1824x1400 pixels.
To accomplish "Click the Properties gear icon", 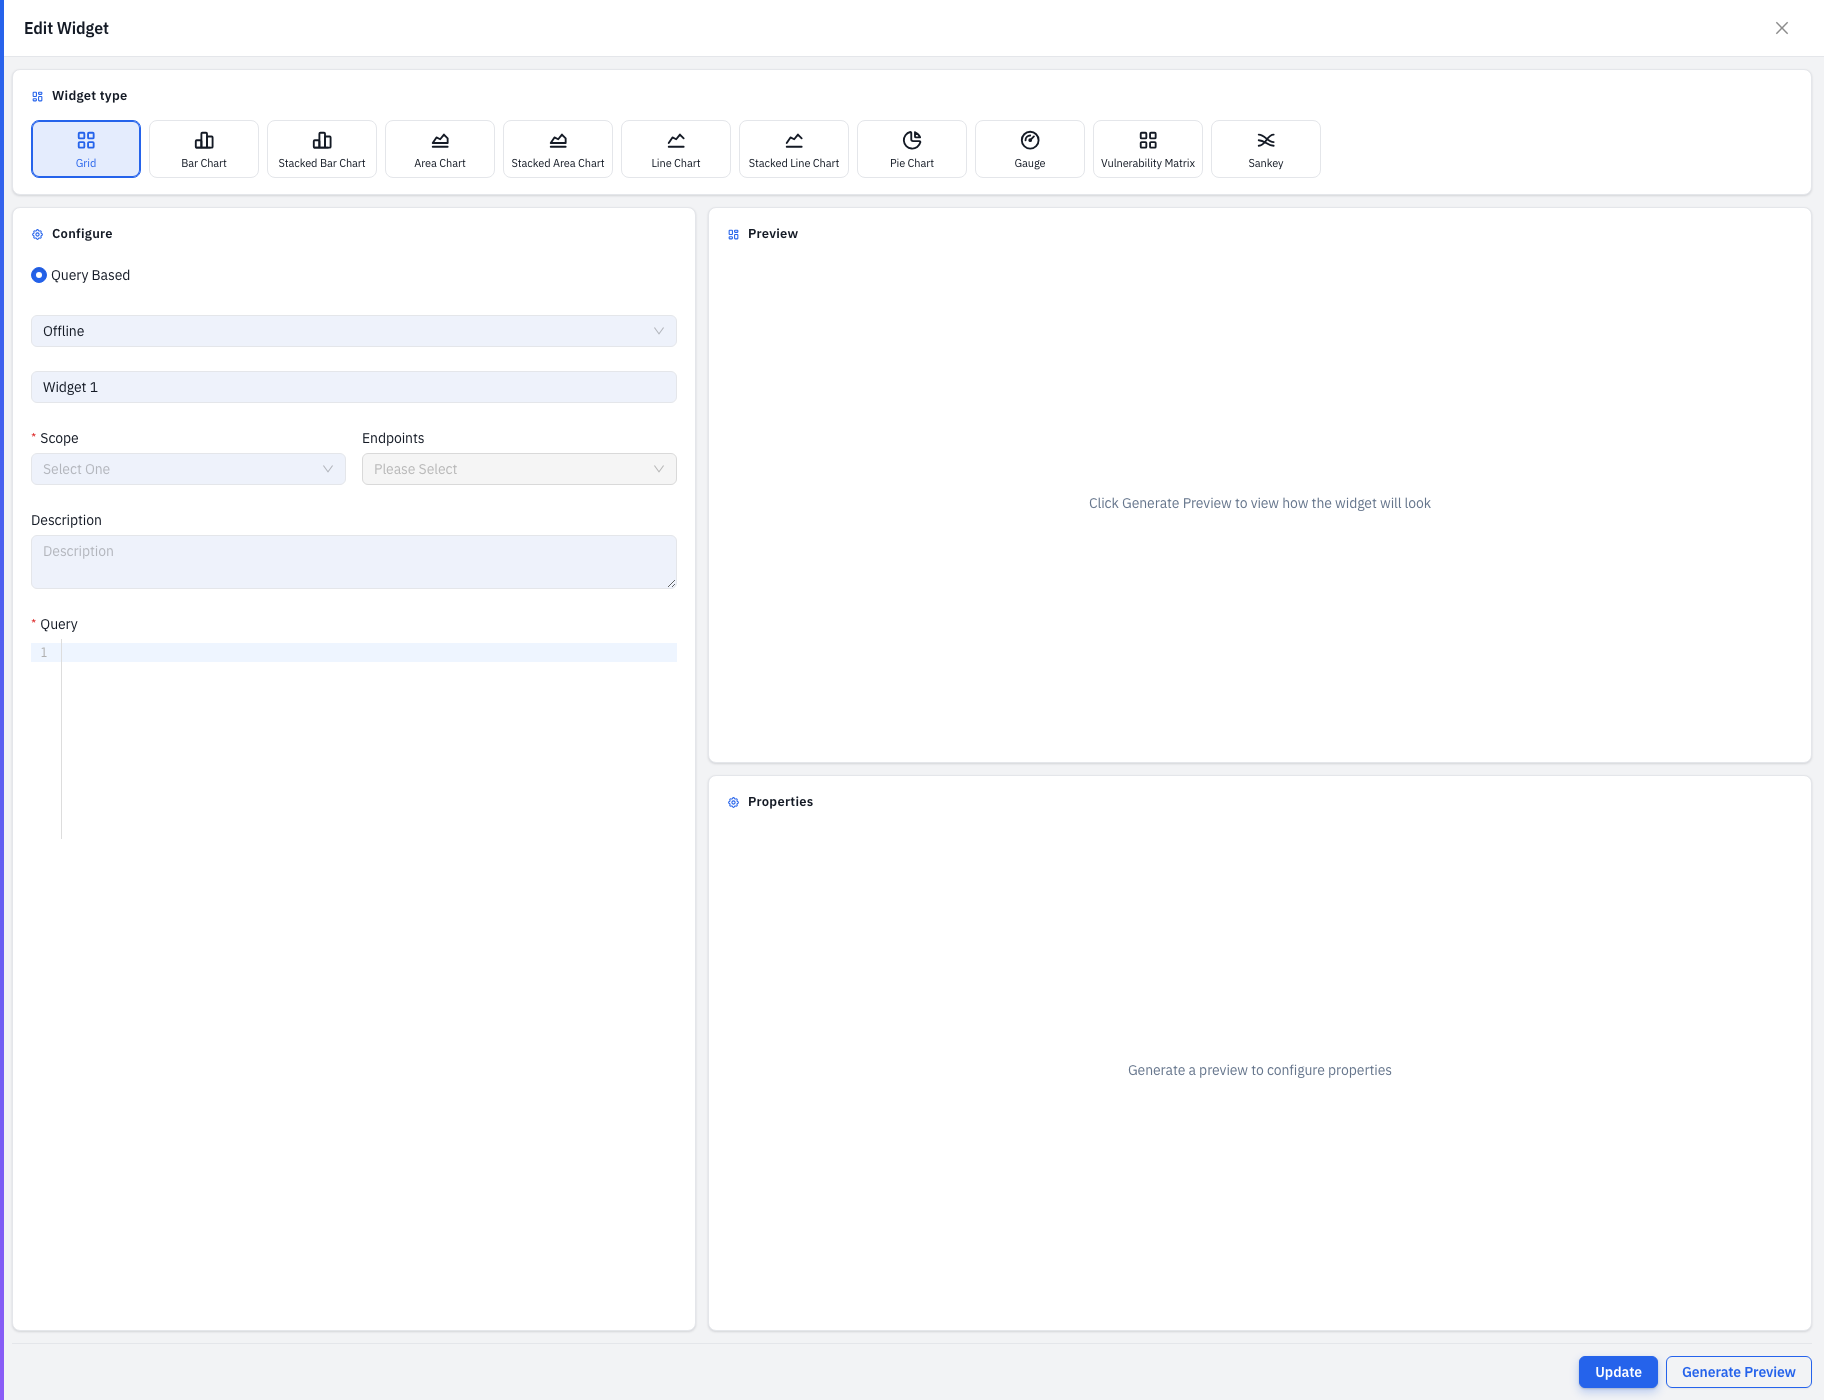I will pos(733,802).
